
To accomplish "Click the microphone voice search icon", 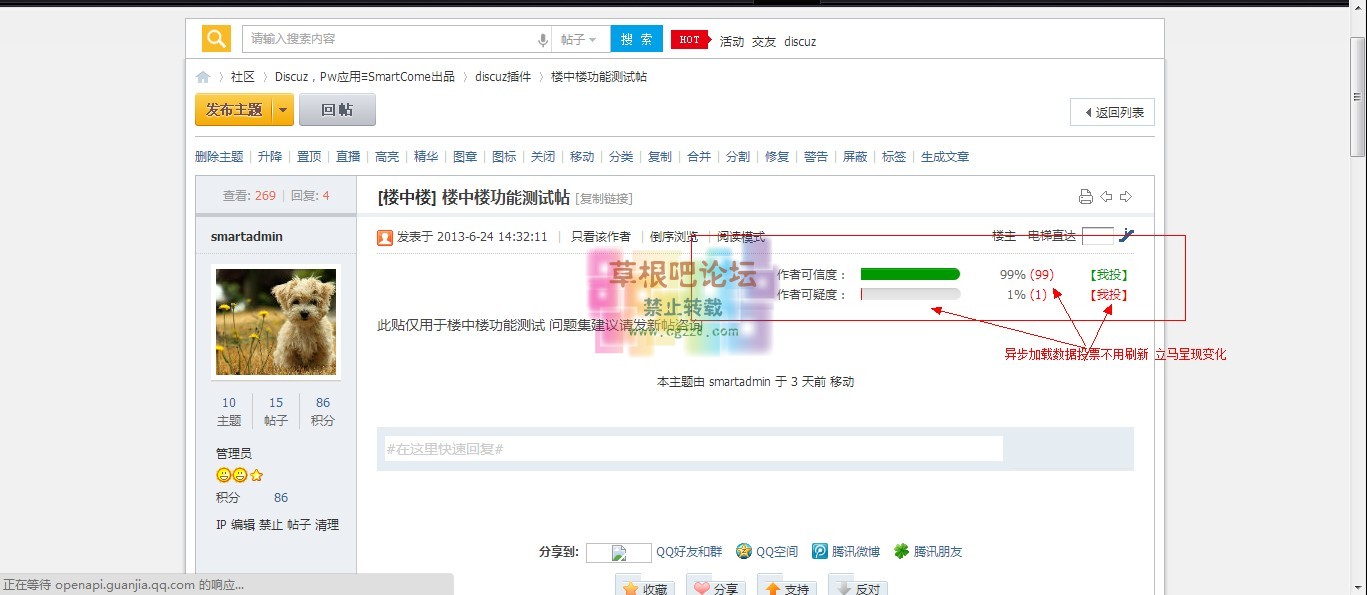I will click(543, 40).
